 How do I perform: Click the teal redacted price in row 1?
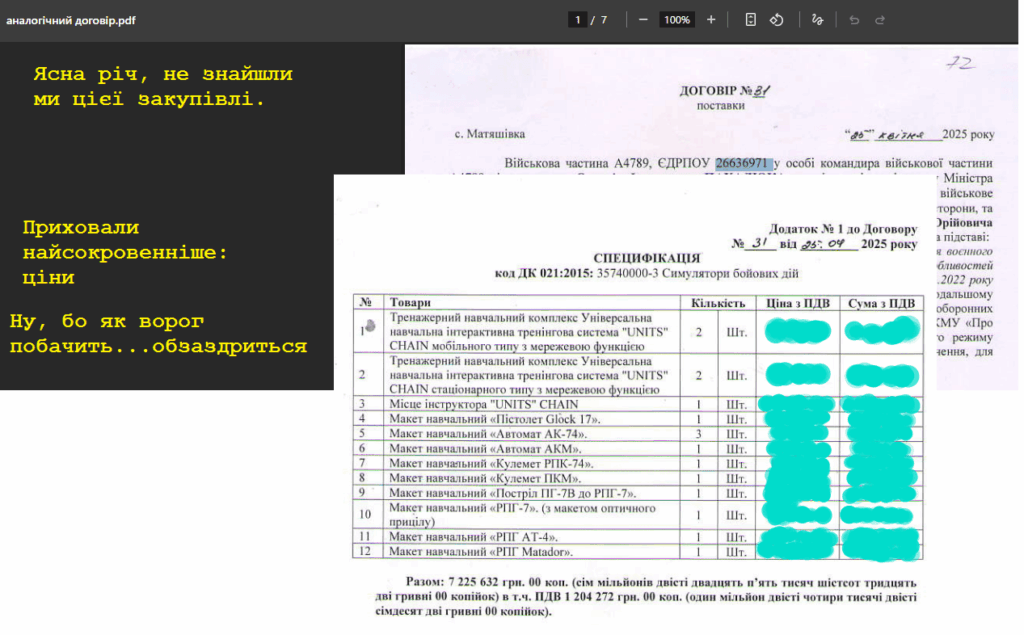(797, 331)
